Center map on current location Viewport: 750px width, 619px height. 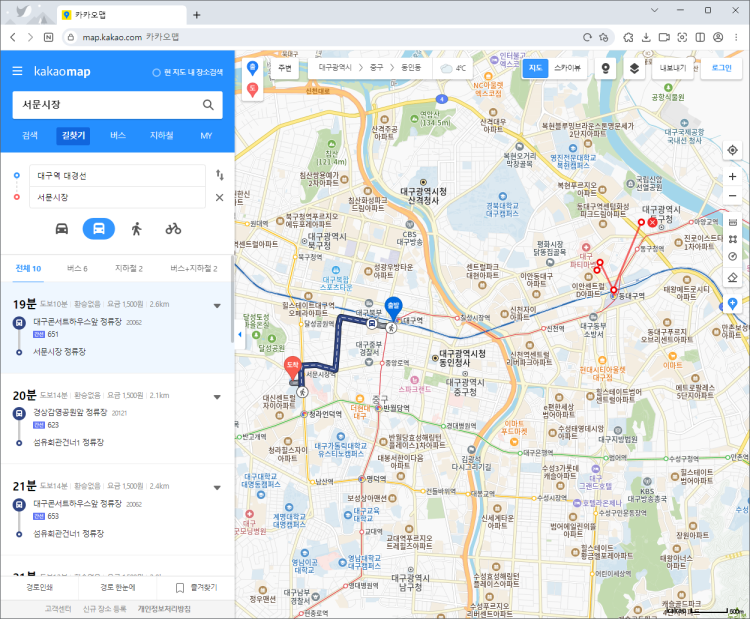[732, 150]
